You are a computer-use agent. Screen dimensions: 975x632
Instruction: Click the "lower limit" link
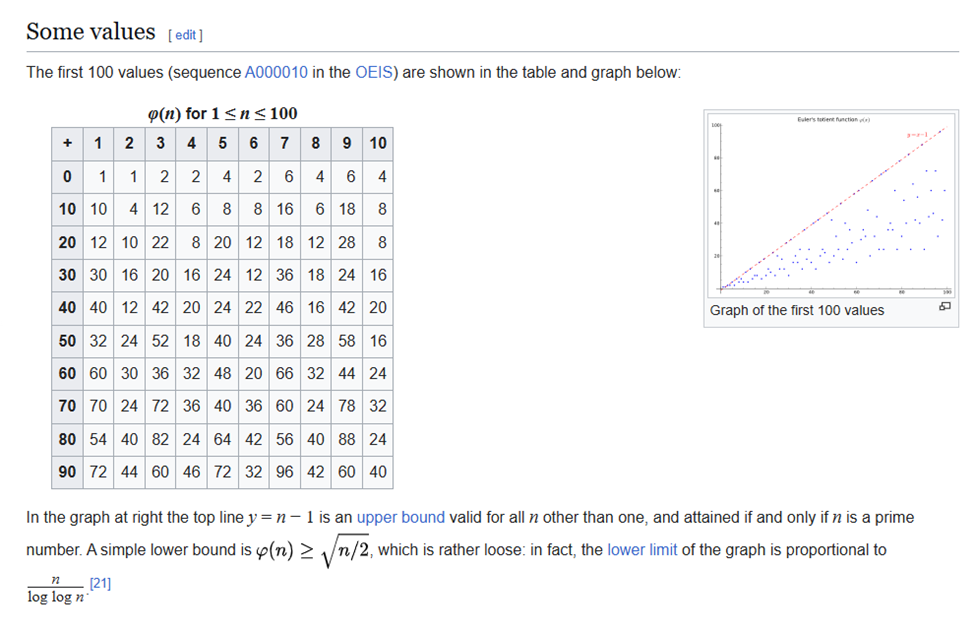click(x=641, y=550)
